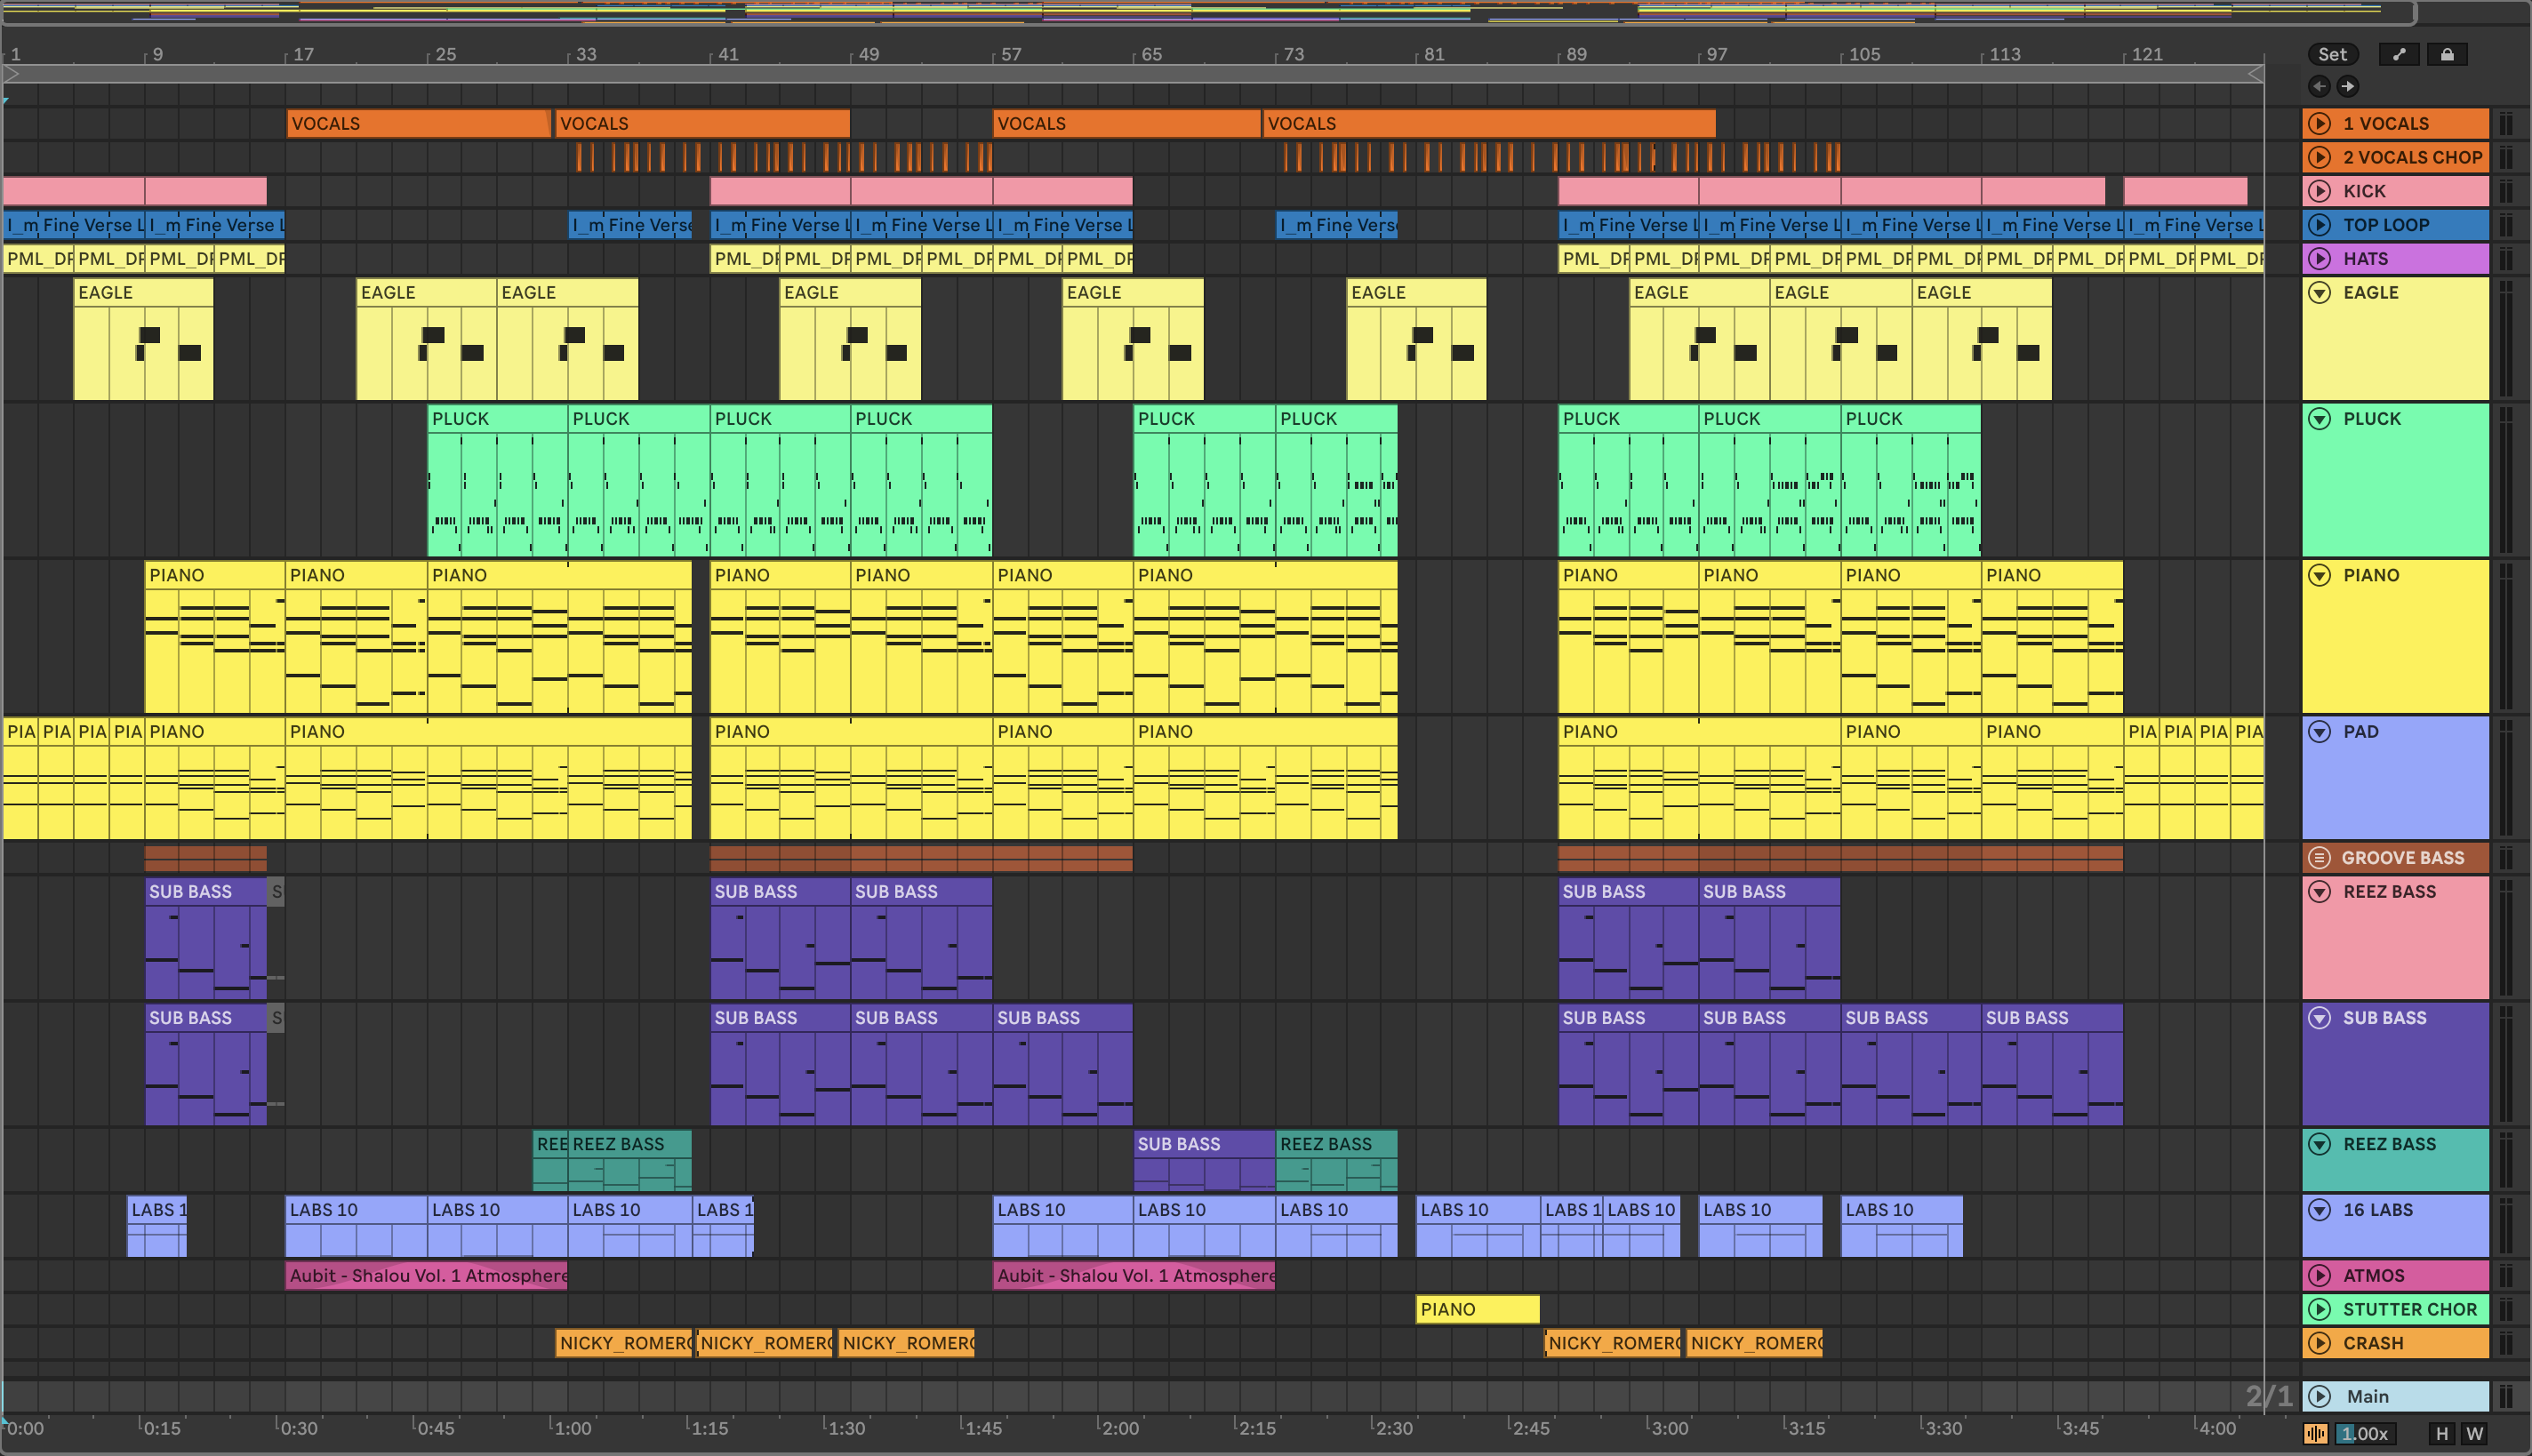Click the 1 VOCALS track level meter
The width and height of the screenshot is (2532, 1456).
(2506, 124)
